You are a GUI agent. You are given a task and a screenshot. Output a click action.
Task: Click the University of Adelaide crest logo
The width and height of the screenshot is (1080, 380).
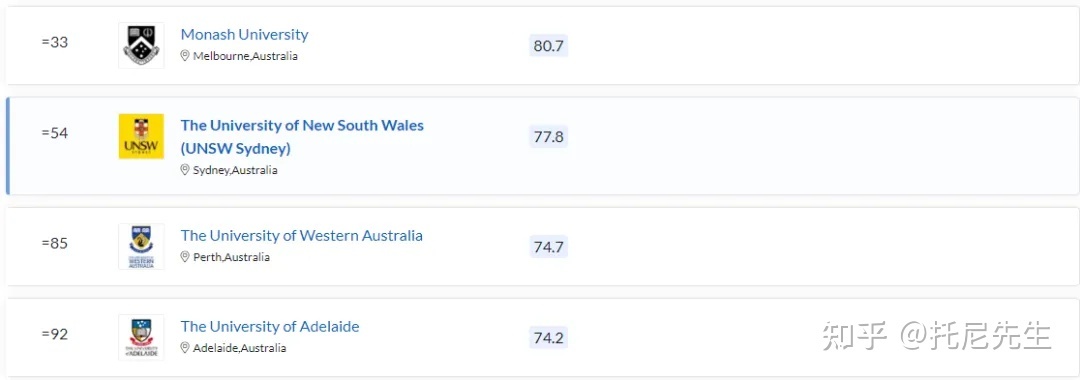tap(141, 337)
